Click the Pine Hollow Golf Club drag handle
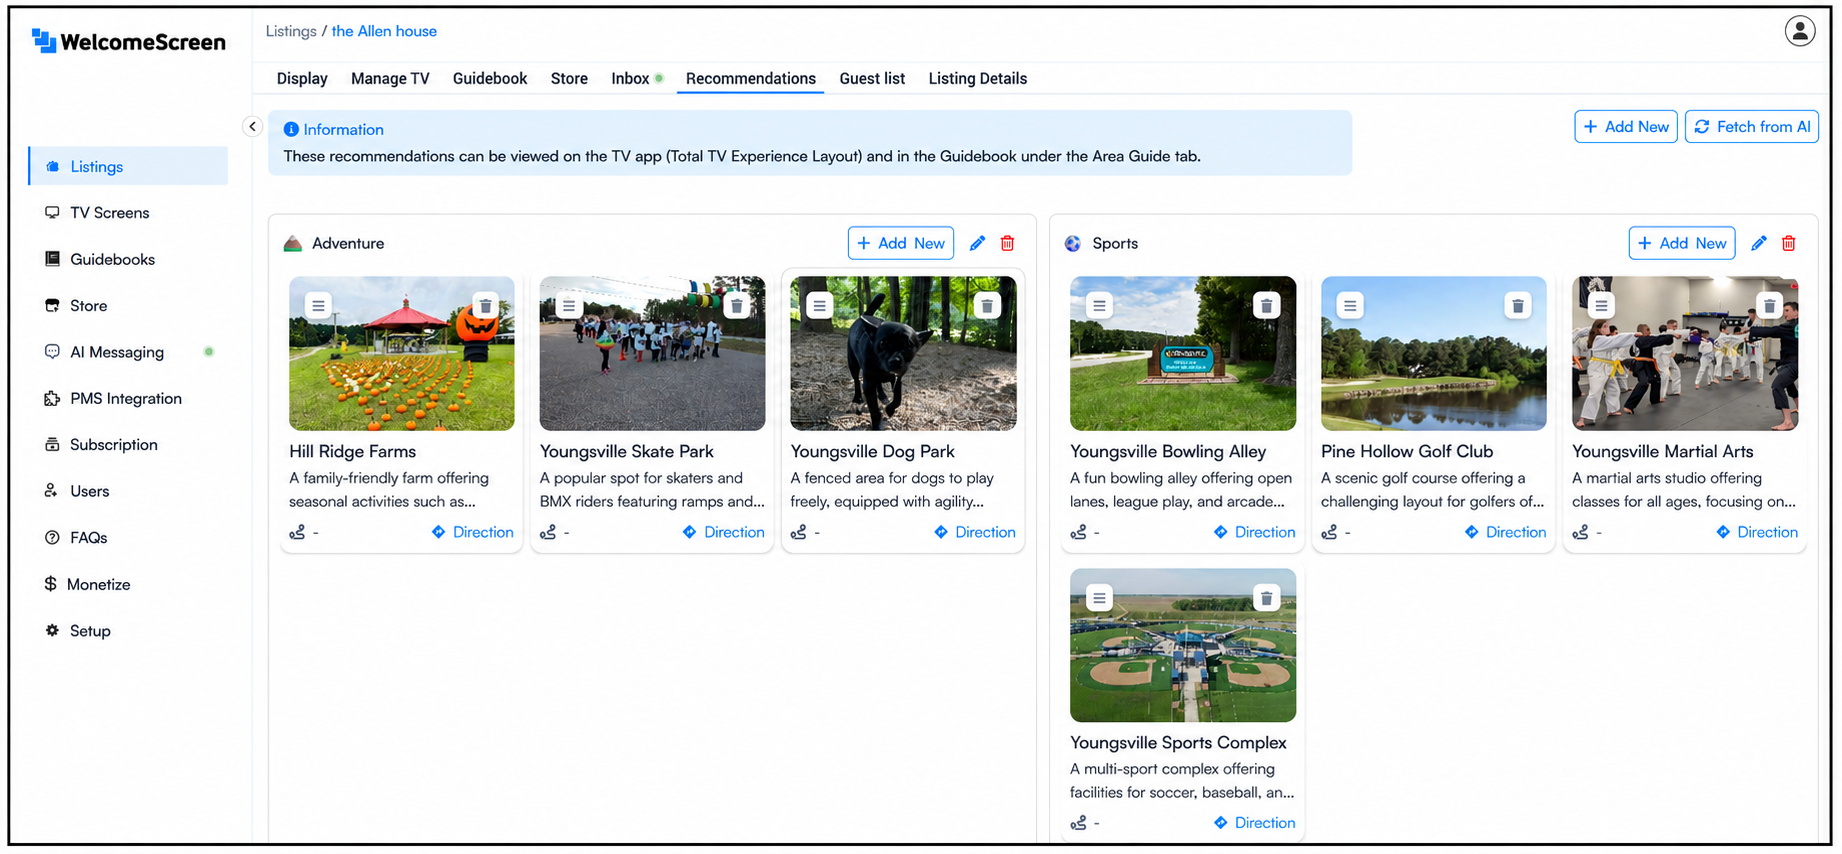 pyautogui.click(x=1350, y=305)
